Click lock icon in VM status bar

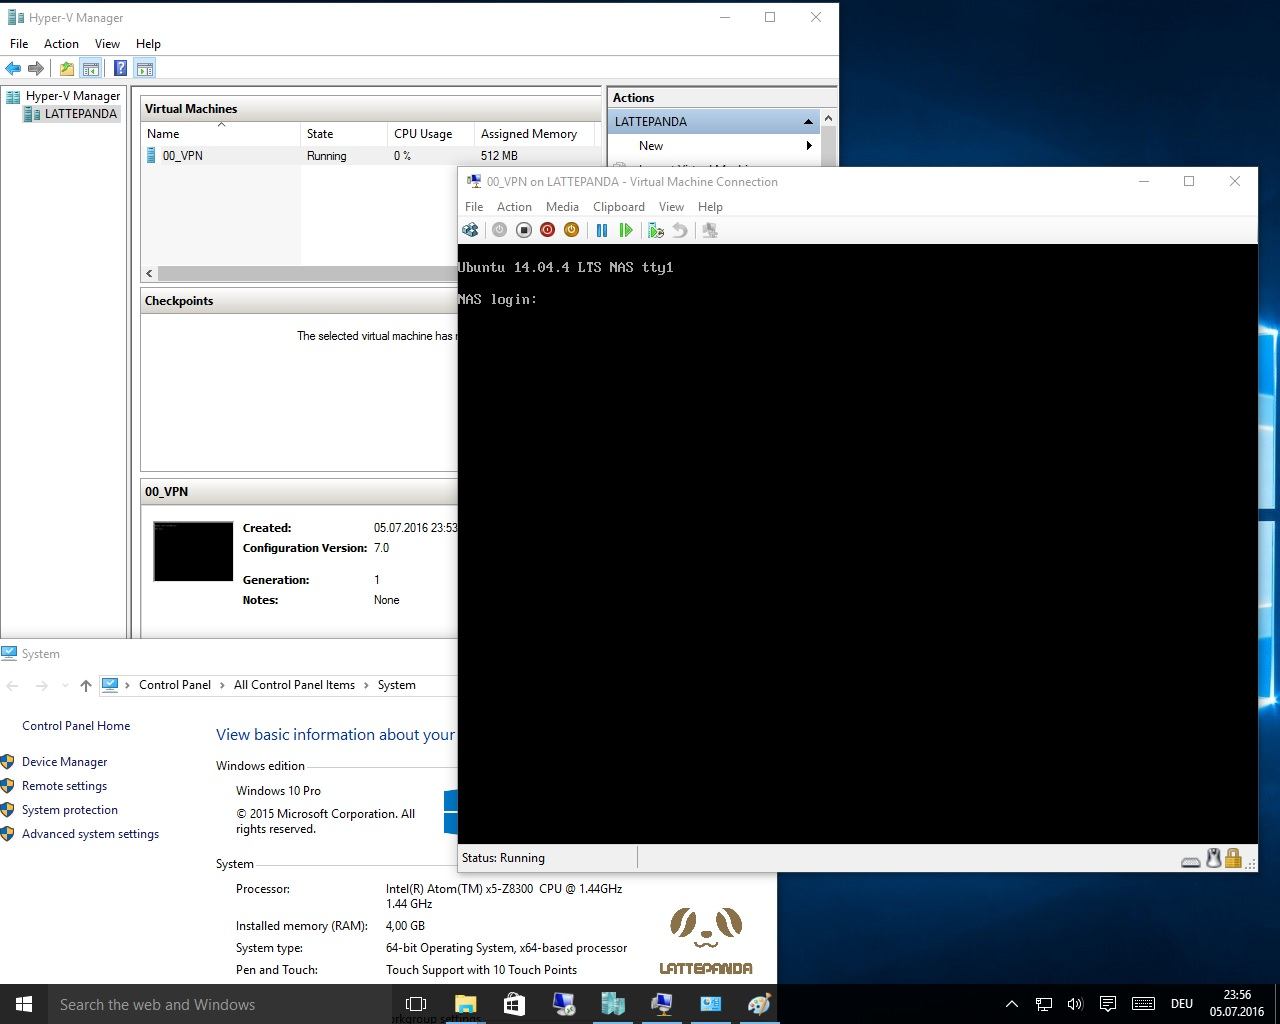coord(1233,858)
